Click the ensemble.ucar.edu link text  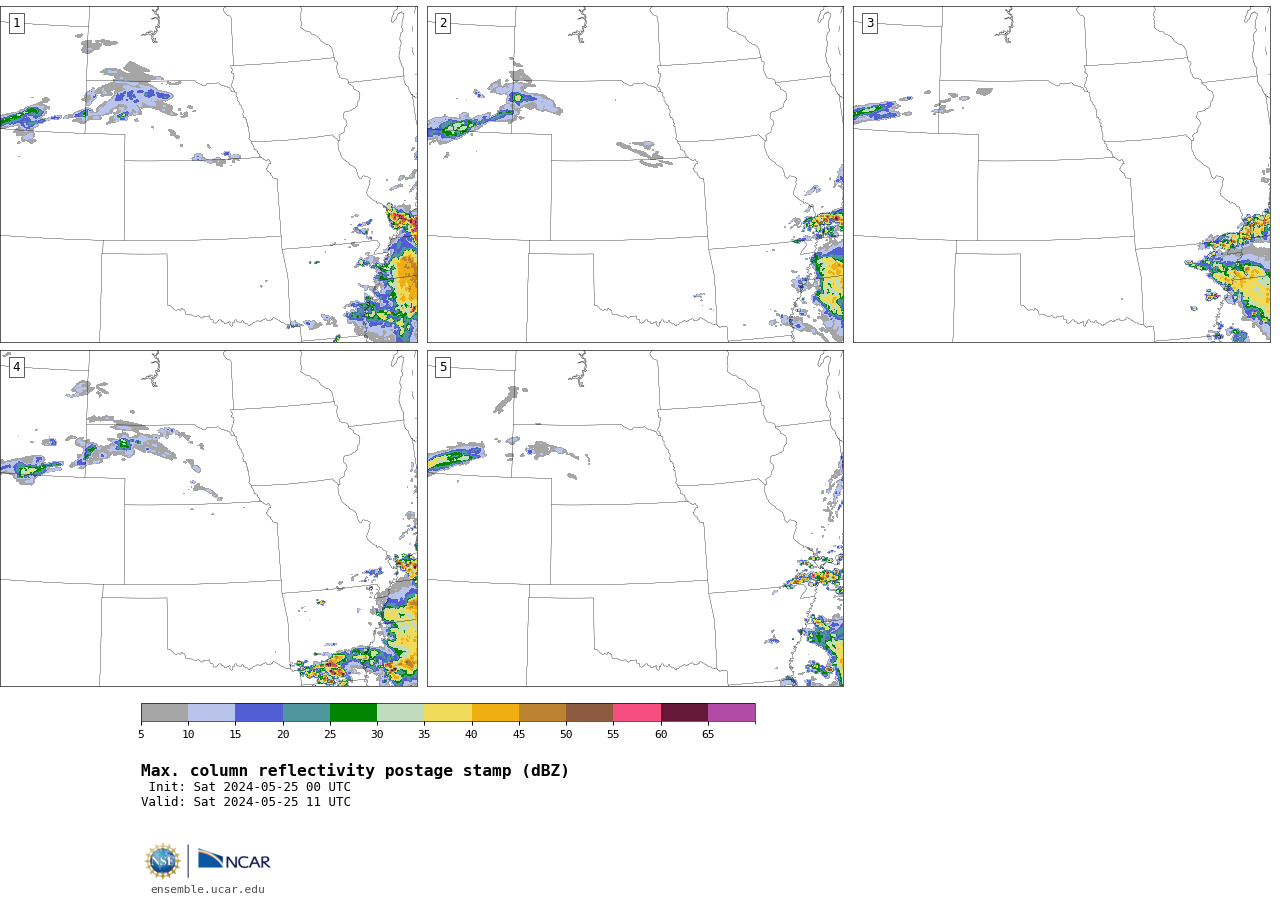pos(208,889)
